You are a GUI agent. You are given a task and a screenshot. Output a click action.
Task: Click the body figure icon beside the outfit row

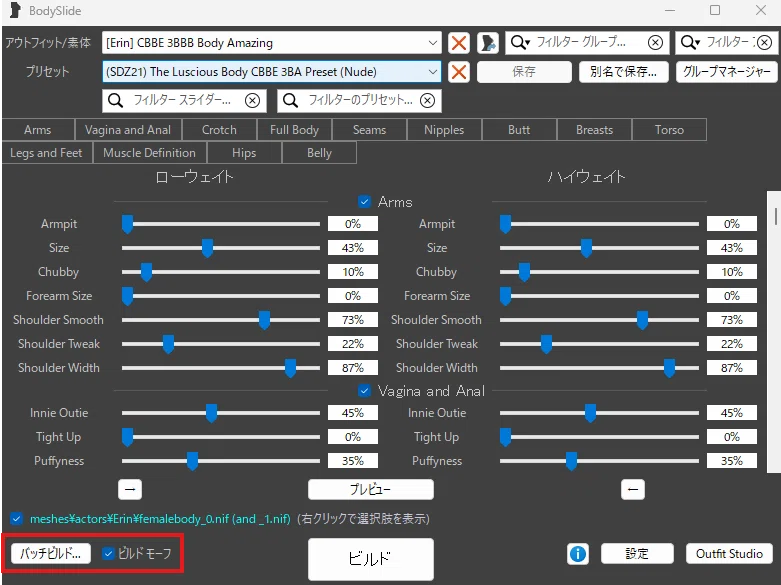coord(488,43)
